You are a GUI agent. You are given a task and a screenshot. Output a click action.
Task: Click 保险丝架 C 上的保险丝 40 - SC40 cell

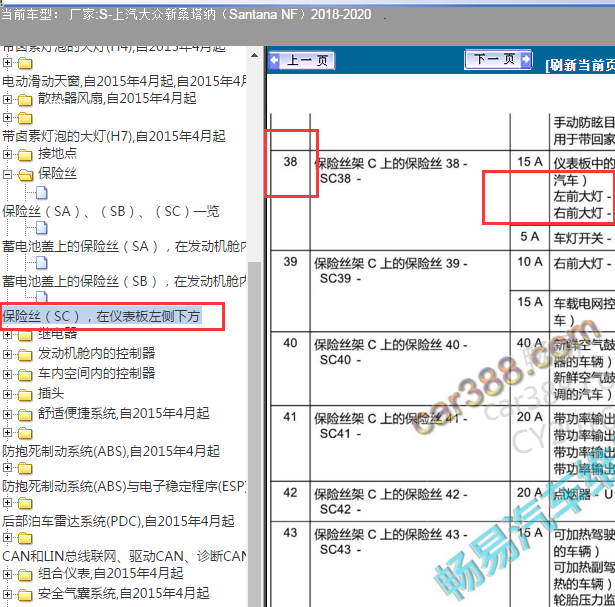pyautogui.click(x=410, y=368)
